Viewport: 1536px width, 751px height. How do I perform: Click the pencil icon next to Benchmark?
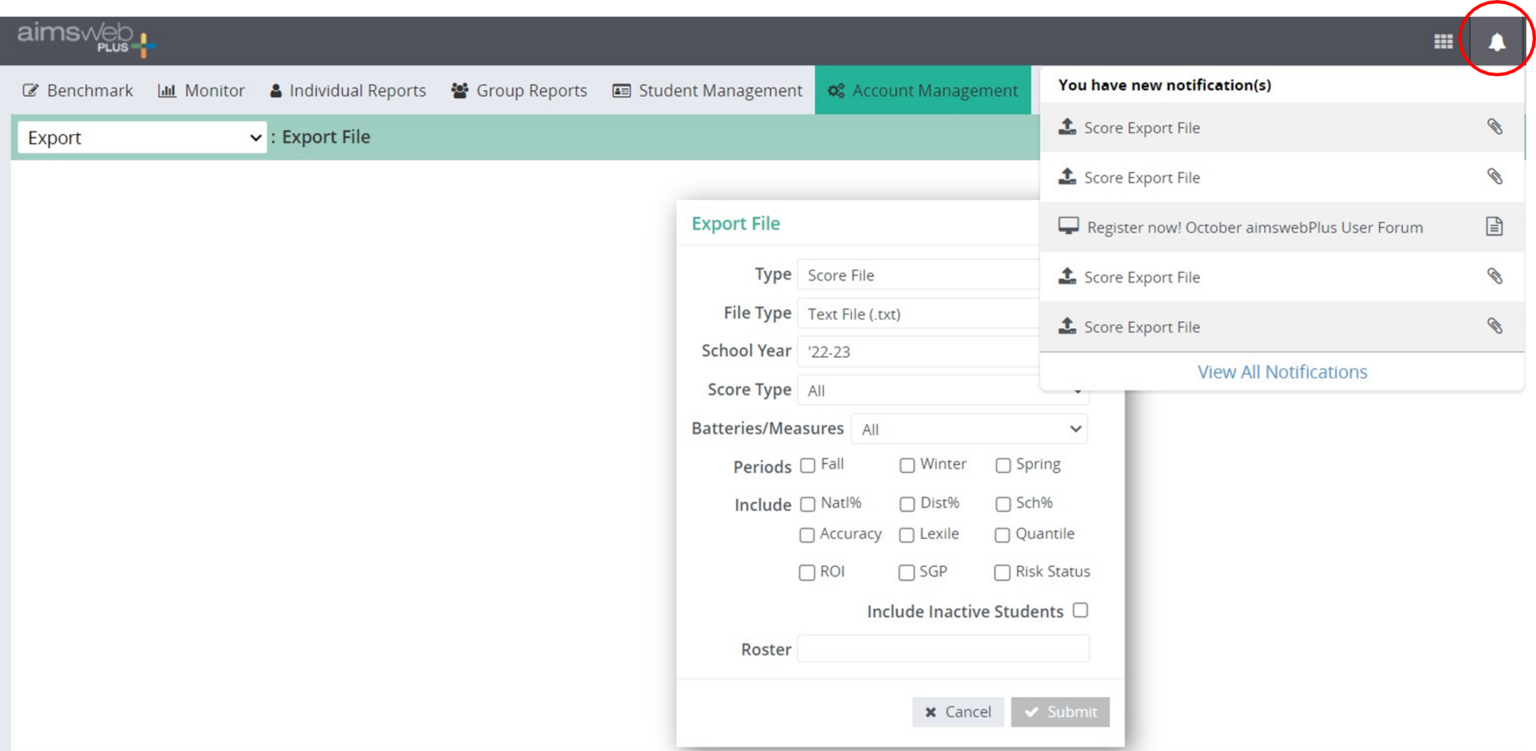coord(30,90)
